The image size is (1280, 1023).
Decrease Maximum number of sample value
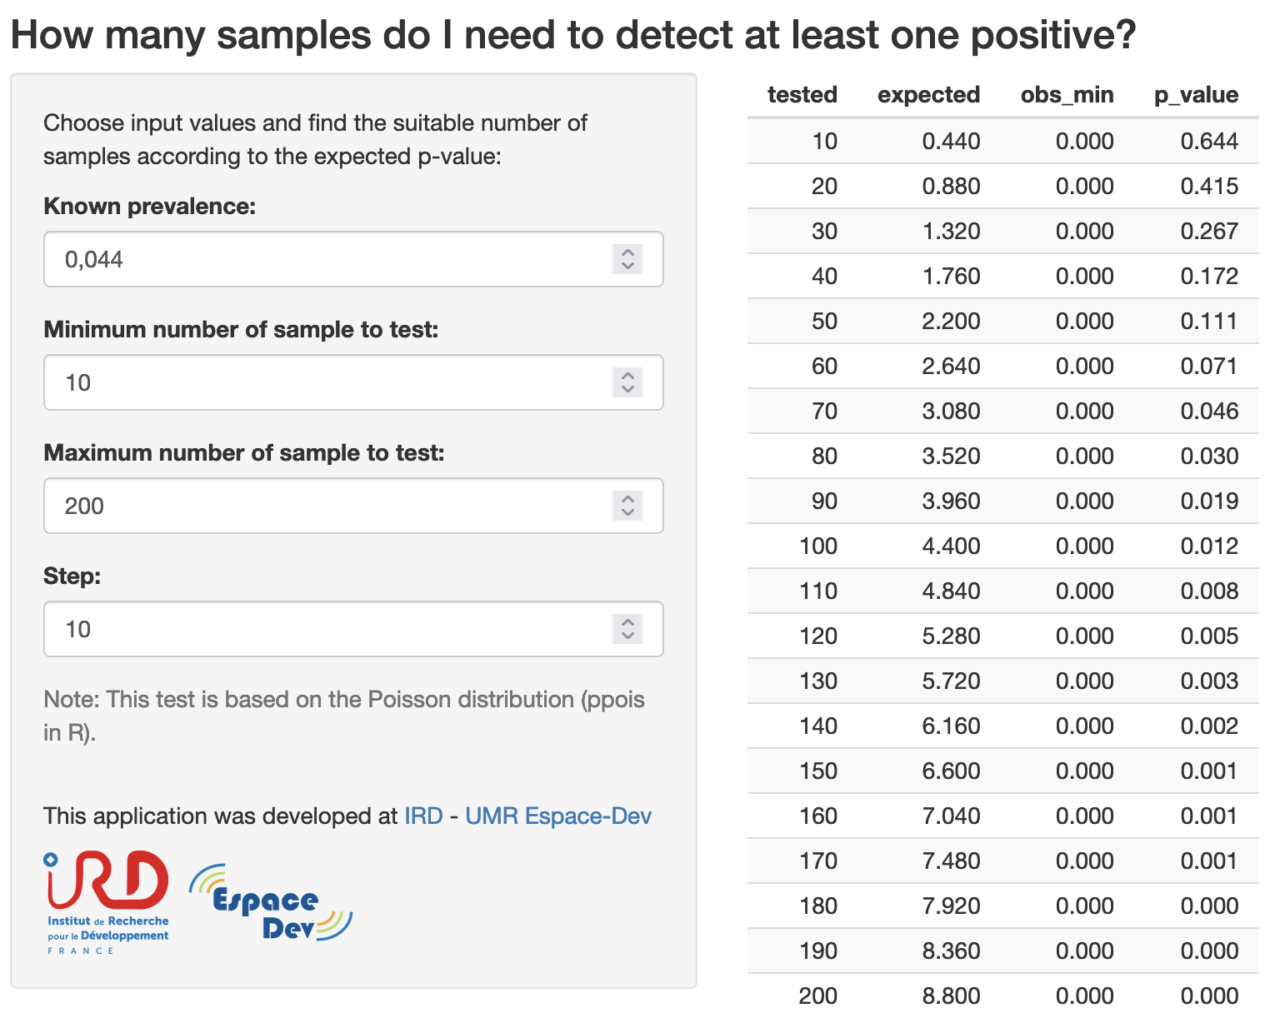628,512
